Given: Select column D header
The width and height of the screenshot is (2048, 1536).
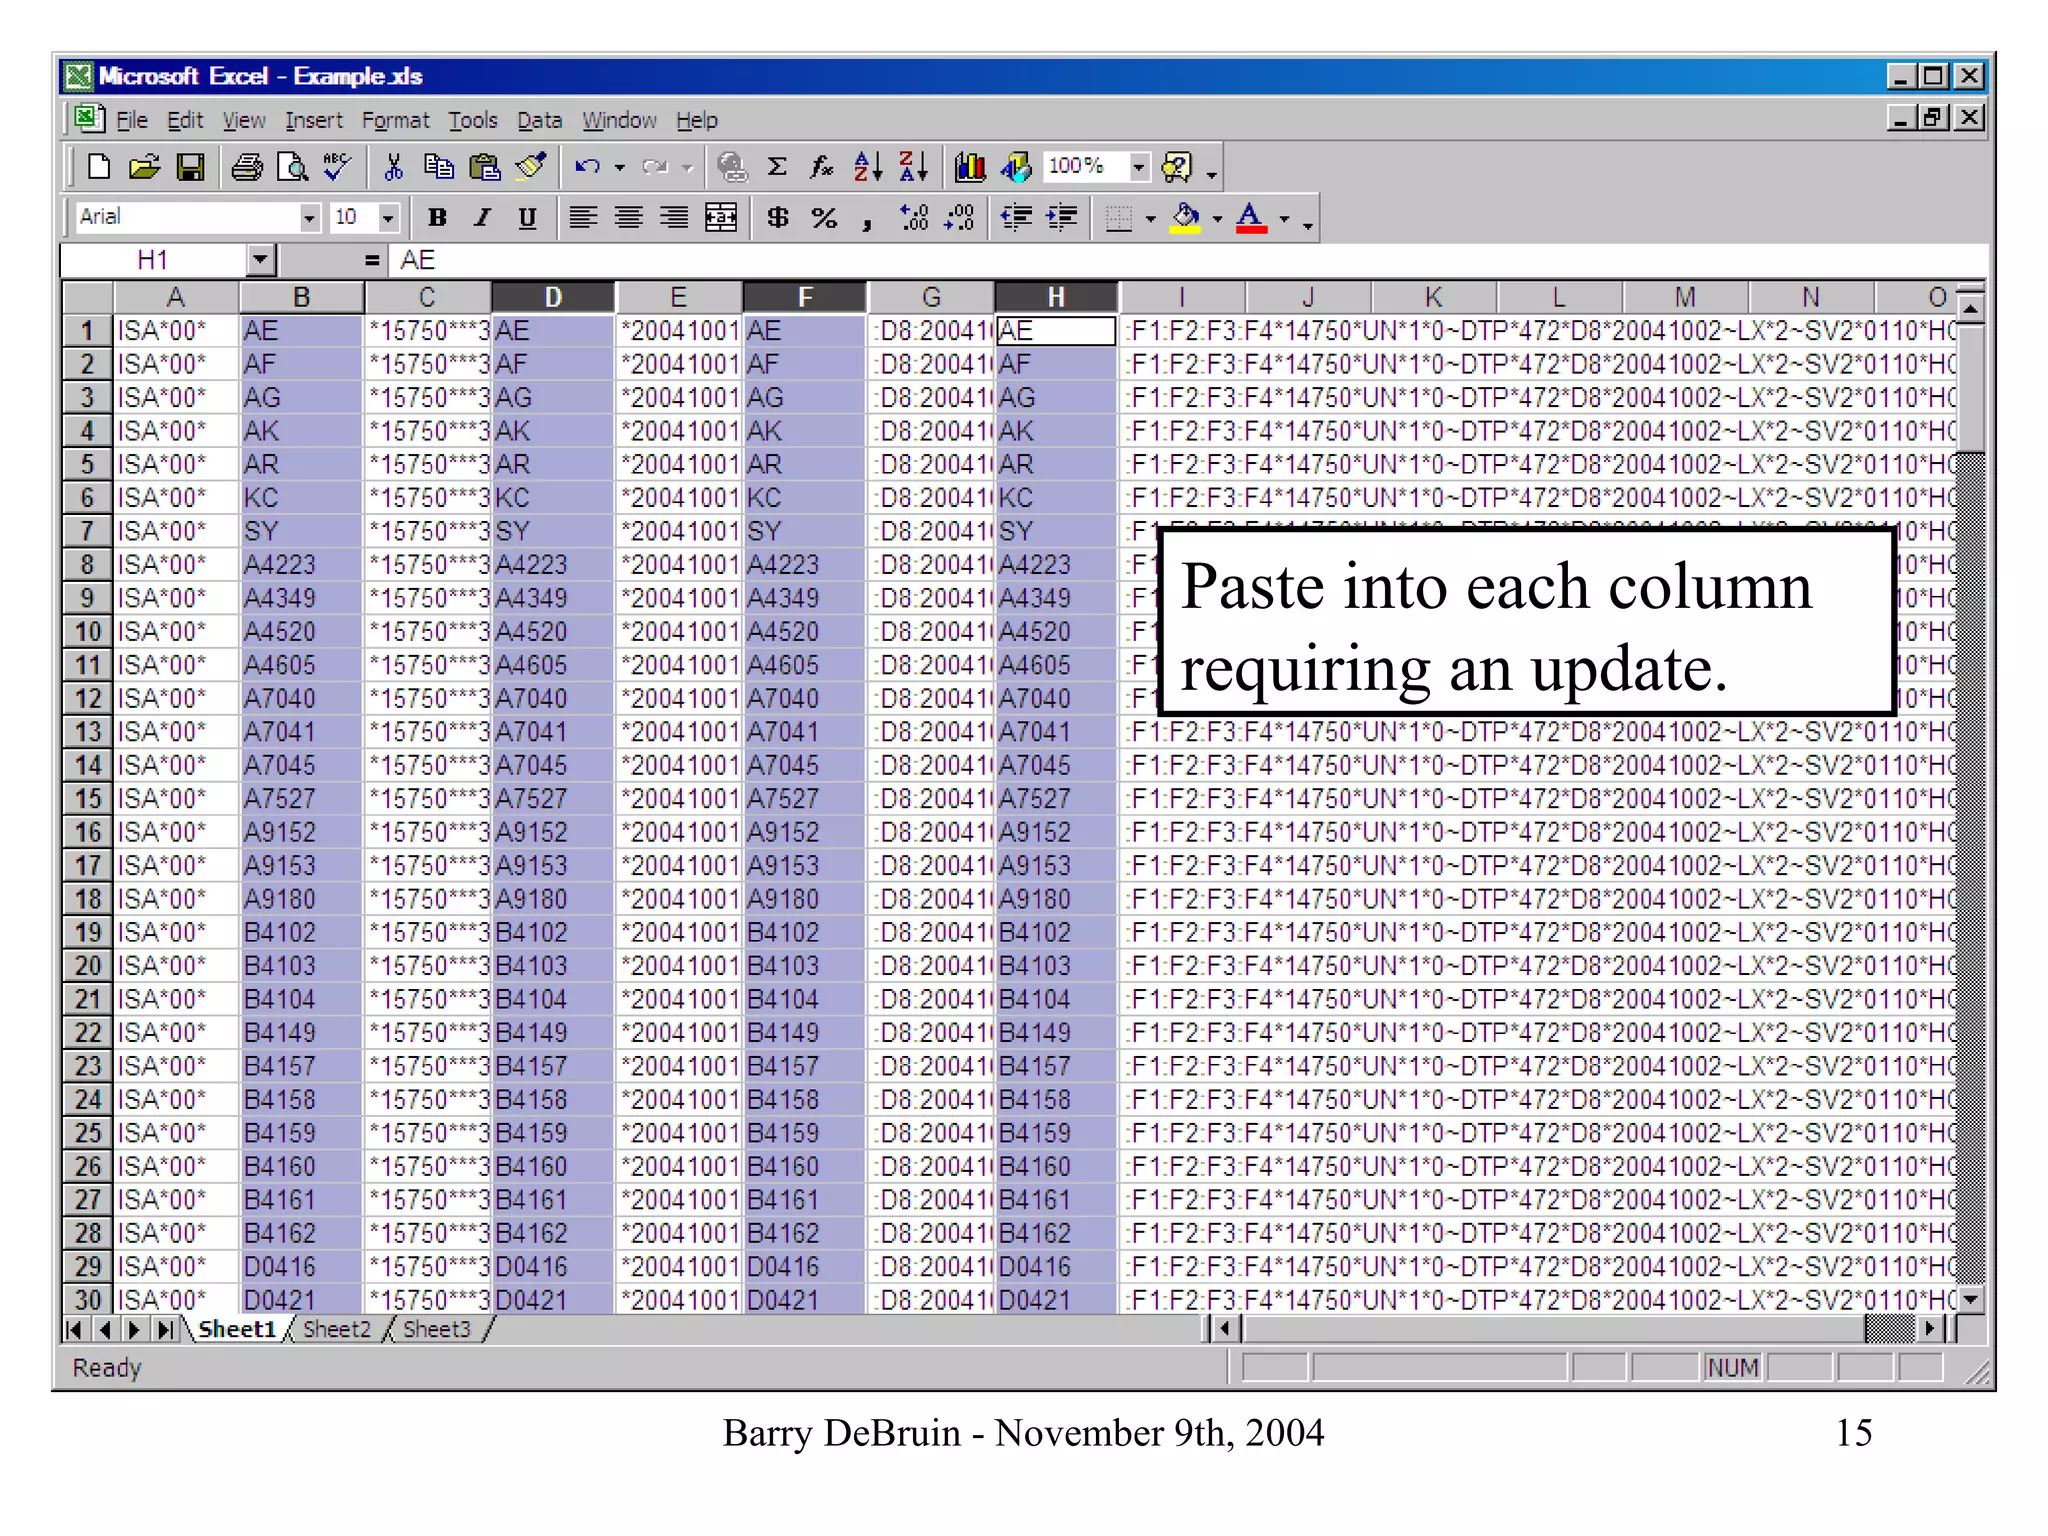Looking at the screenshot, I should pos(553,297).
